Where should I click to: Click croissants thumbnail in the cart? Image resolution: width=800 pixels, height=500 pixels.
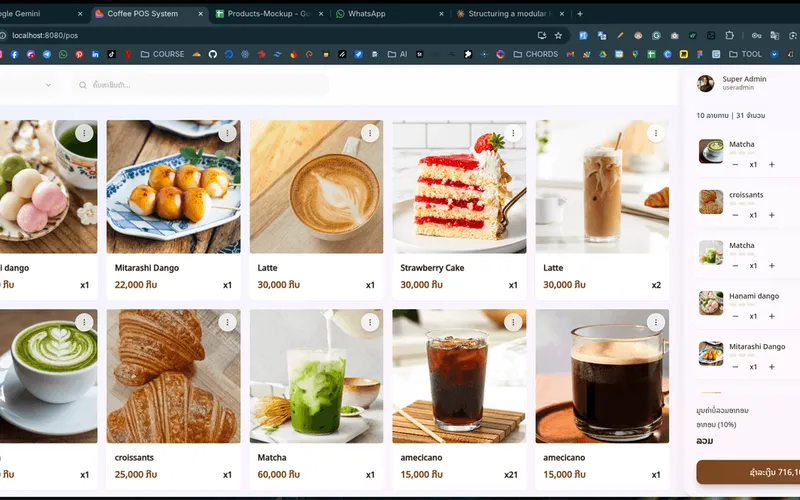click(x=711, y=202)
